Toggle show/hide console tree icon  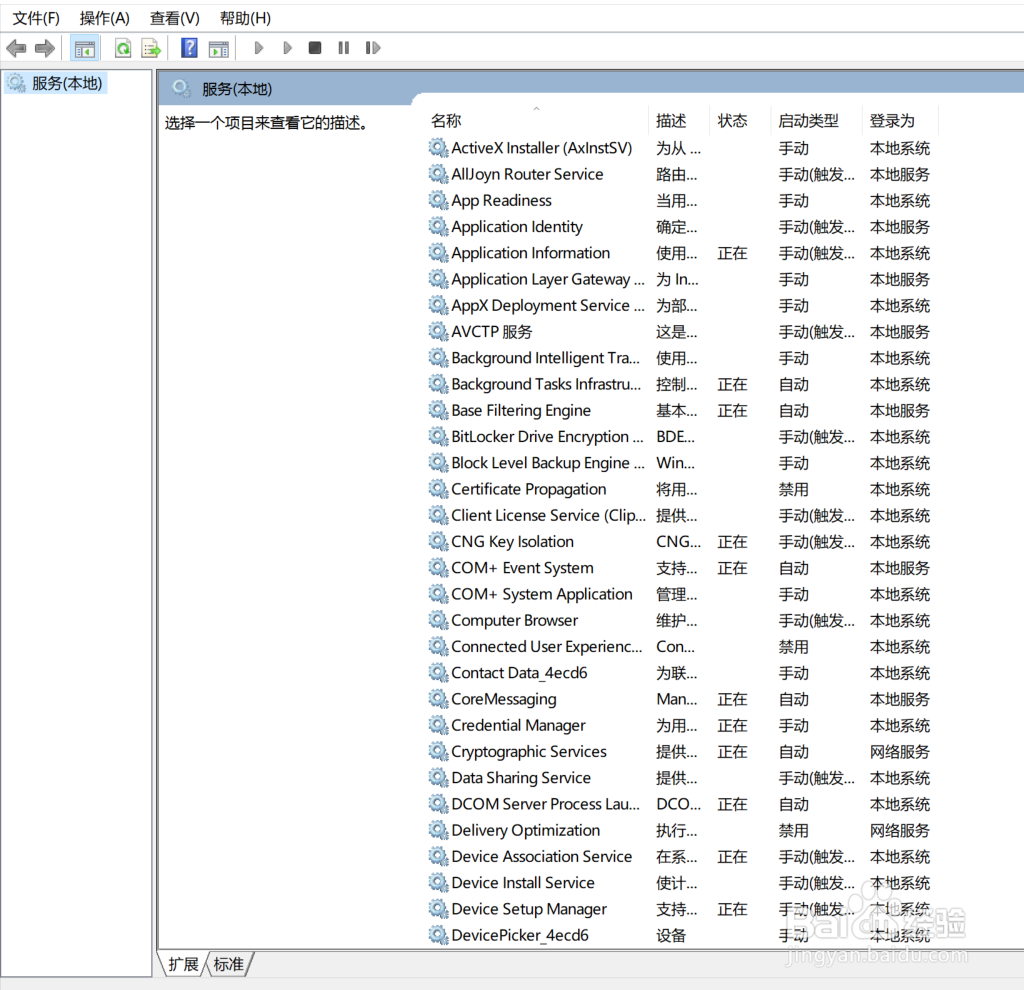[85, 48]
